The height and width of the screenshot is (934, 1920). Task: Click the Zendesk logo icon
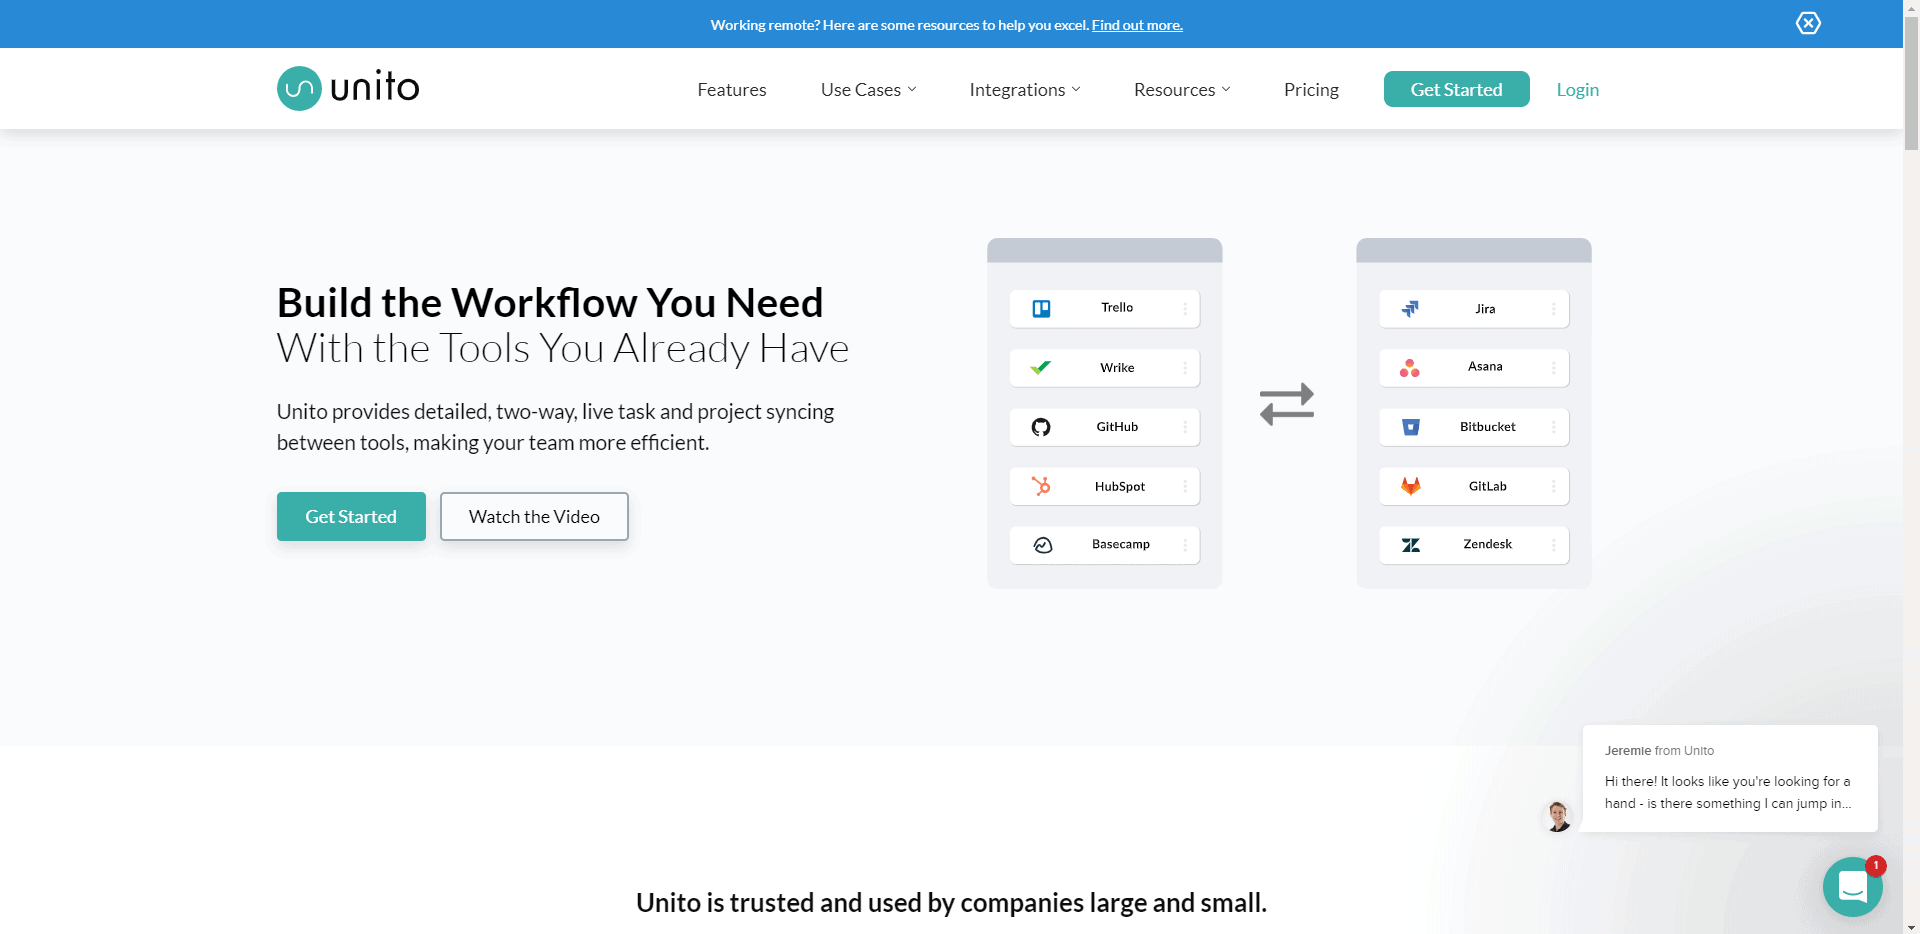(1410, 545)
